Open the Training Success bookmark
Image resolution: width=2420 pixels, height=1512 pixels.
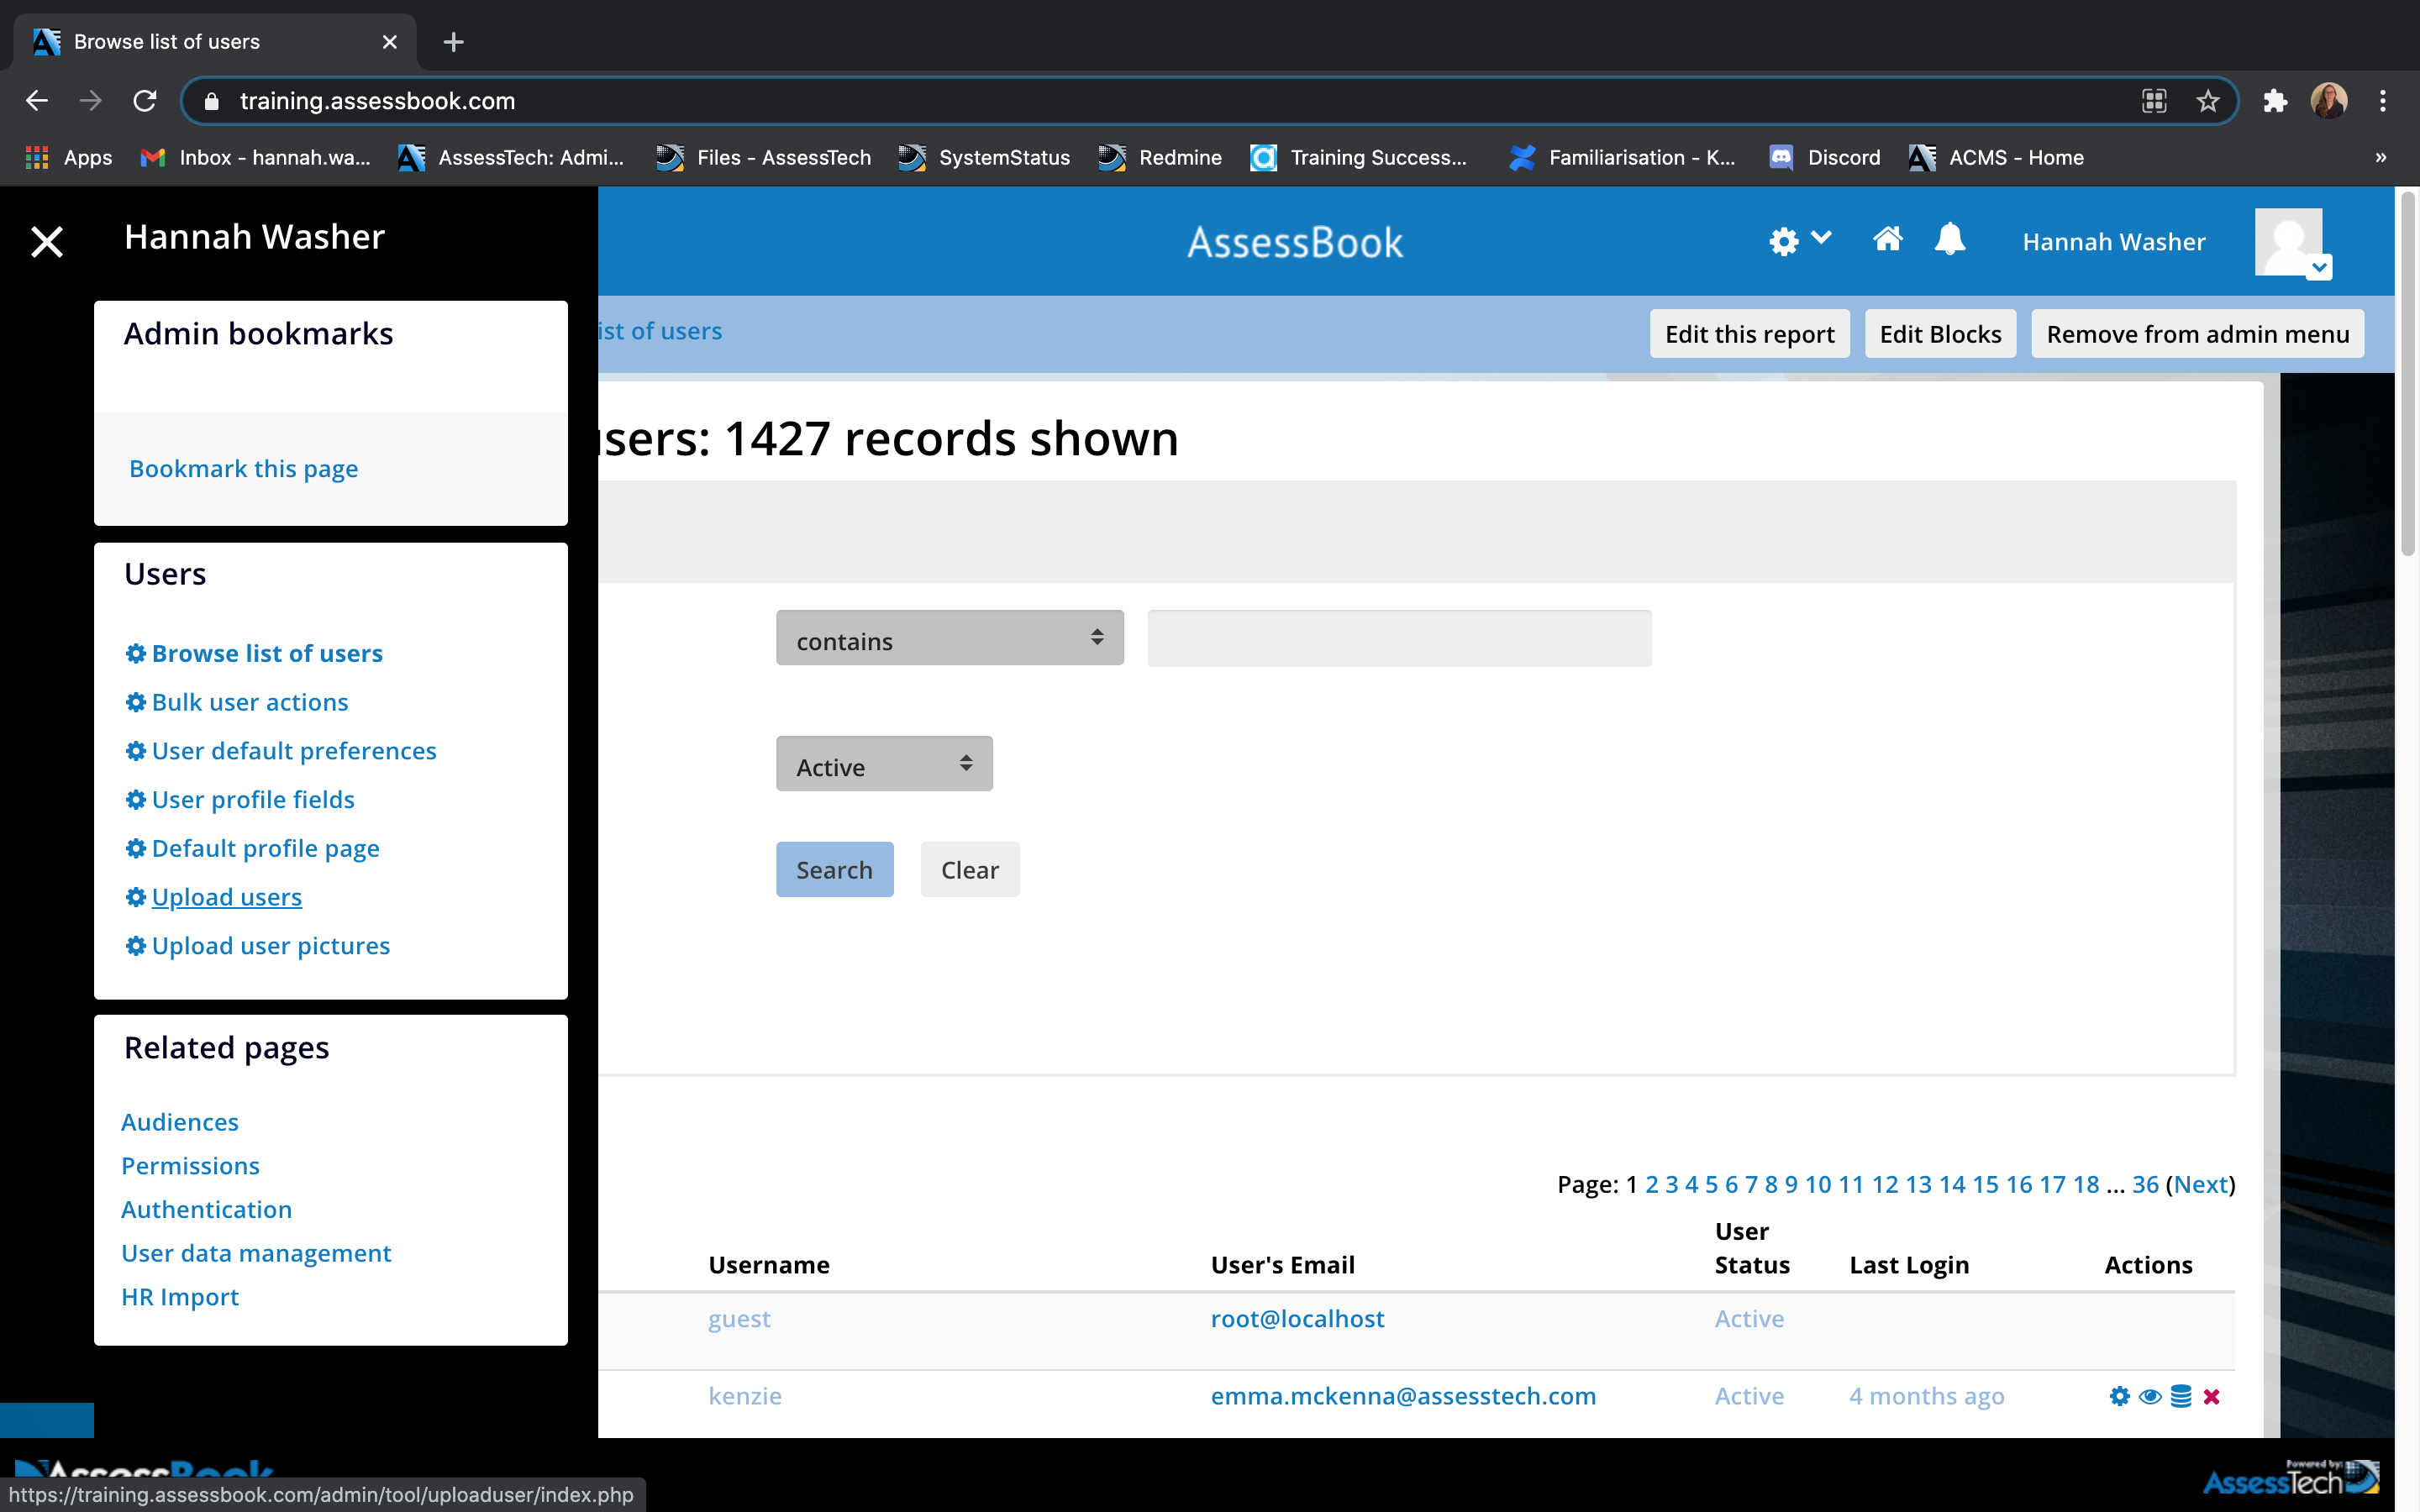click(x=1359, y=157)
